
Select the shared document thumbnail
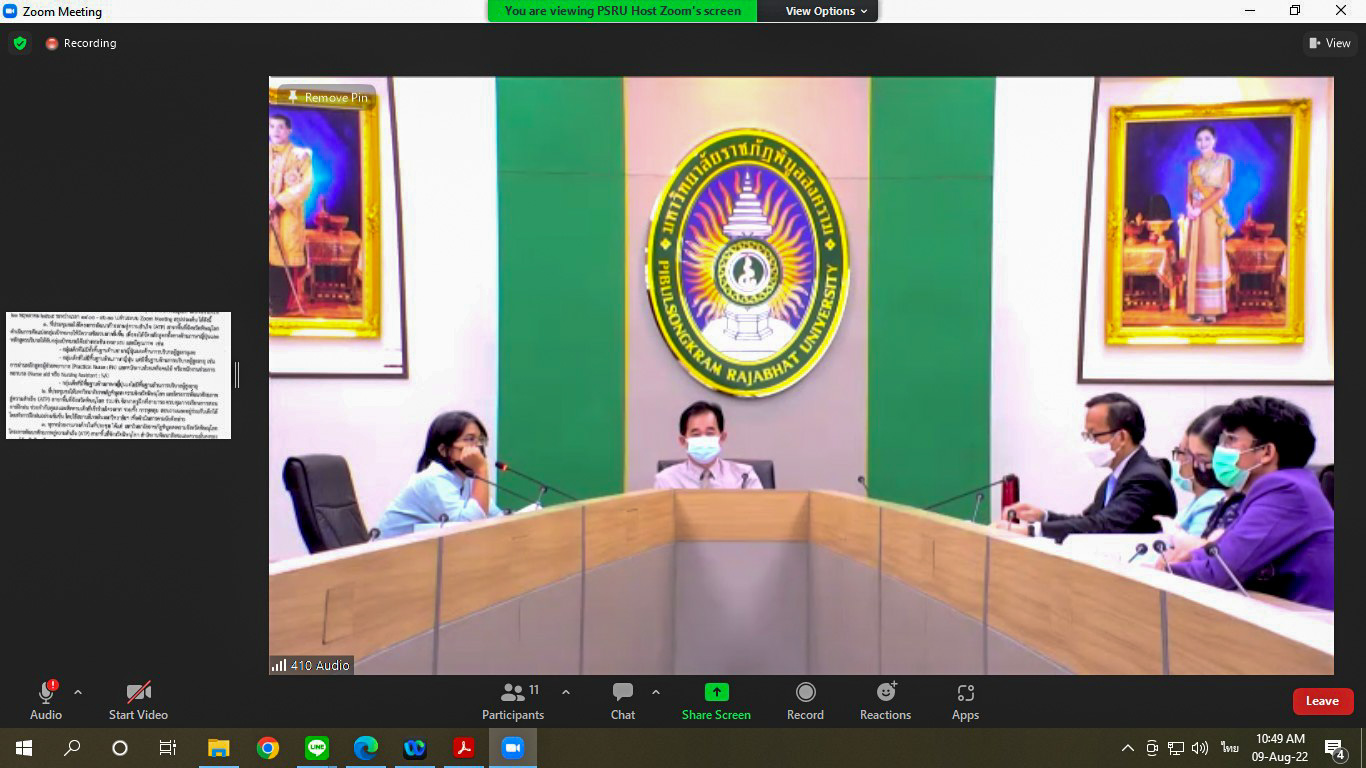click(x=118, y=375)
